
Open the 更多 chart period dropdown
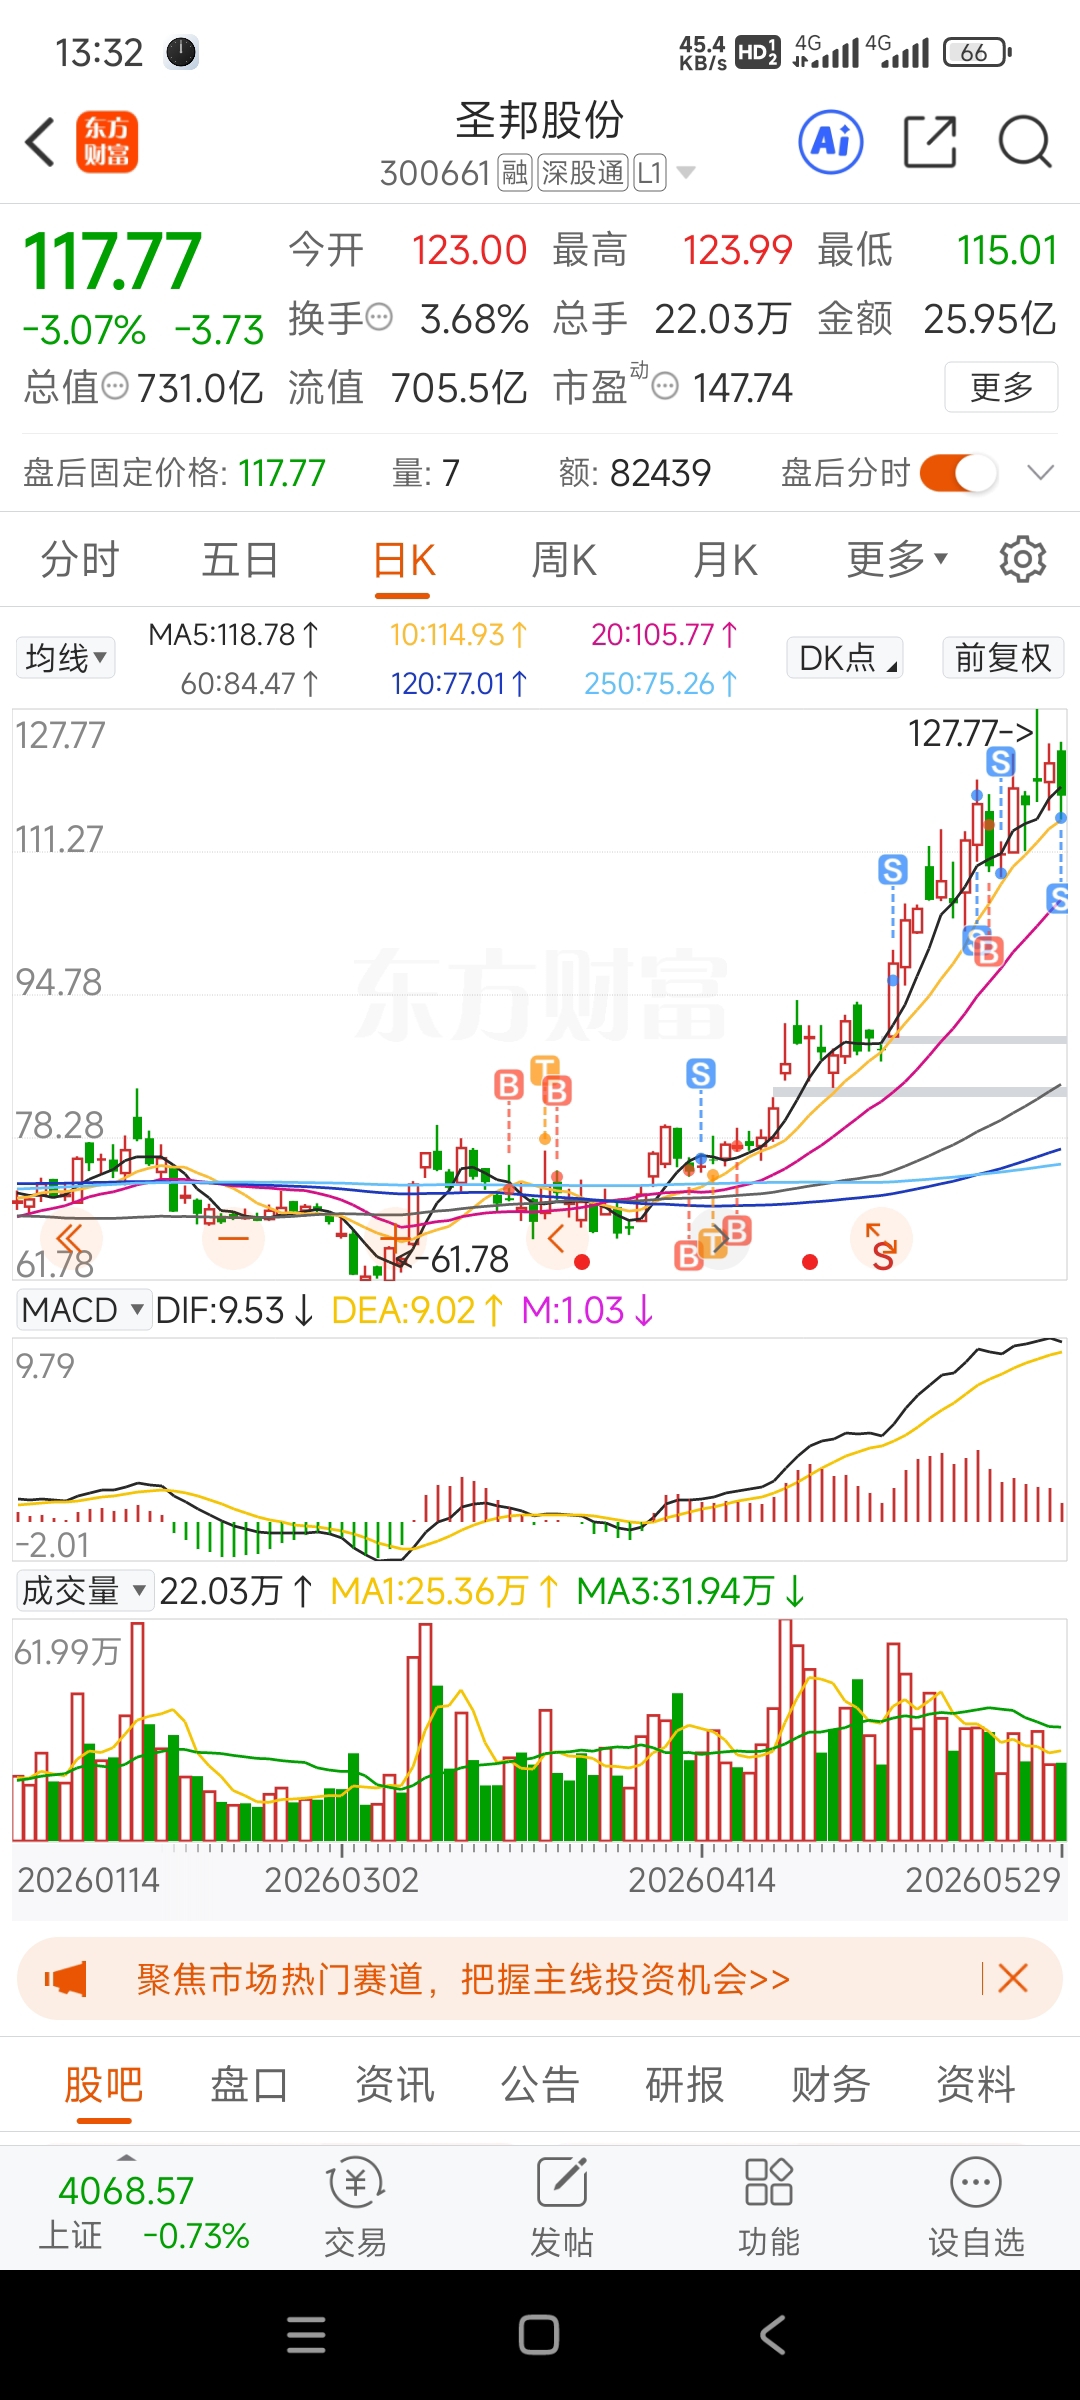pos(897,559)
